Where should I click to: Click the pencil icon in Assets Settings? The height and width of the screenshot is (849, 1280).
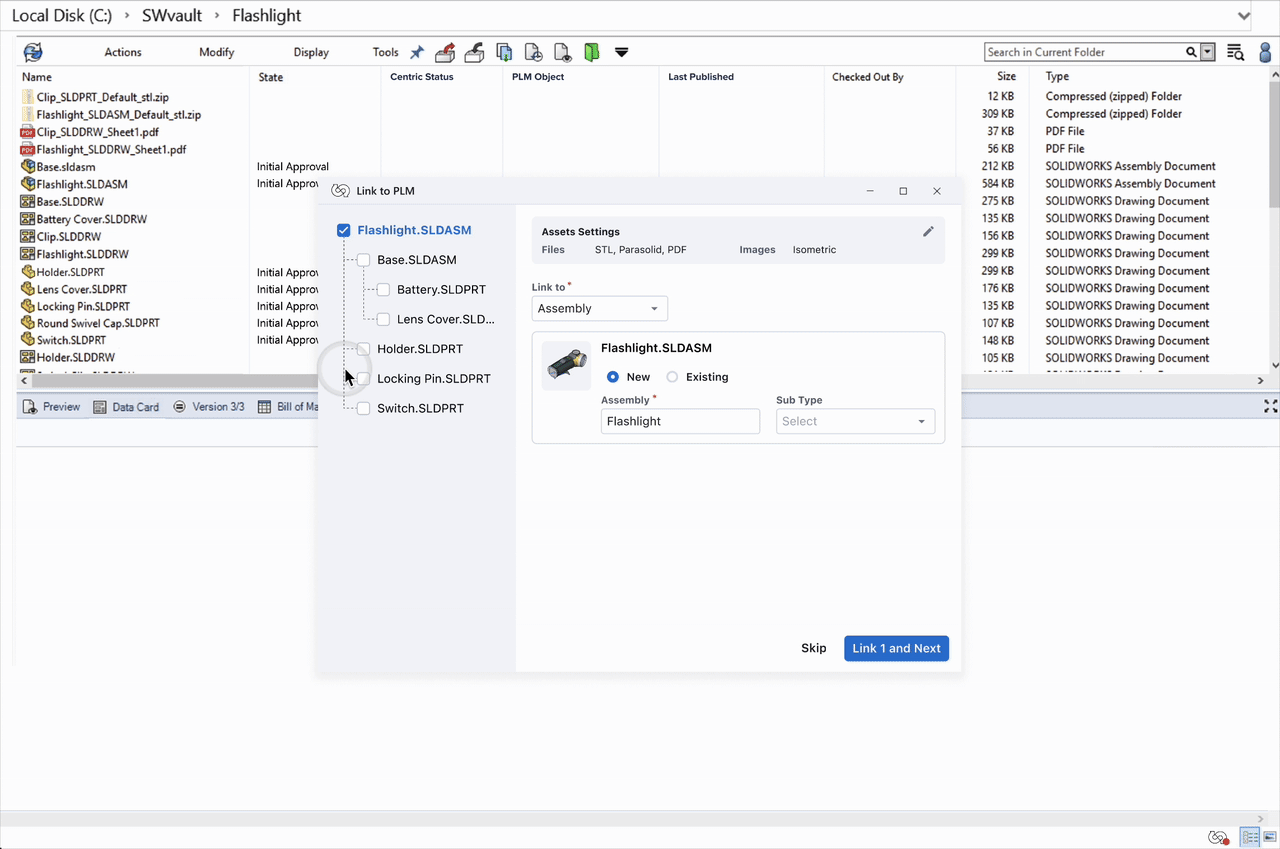[928, 231]
